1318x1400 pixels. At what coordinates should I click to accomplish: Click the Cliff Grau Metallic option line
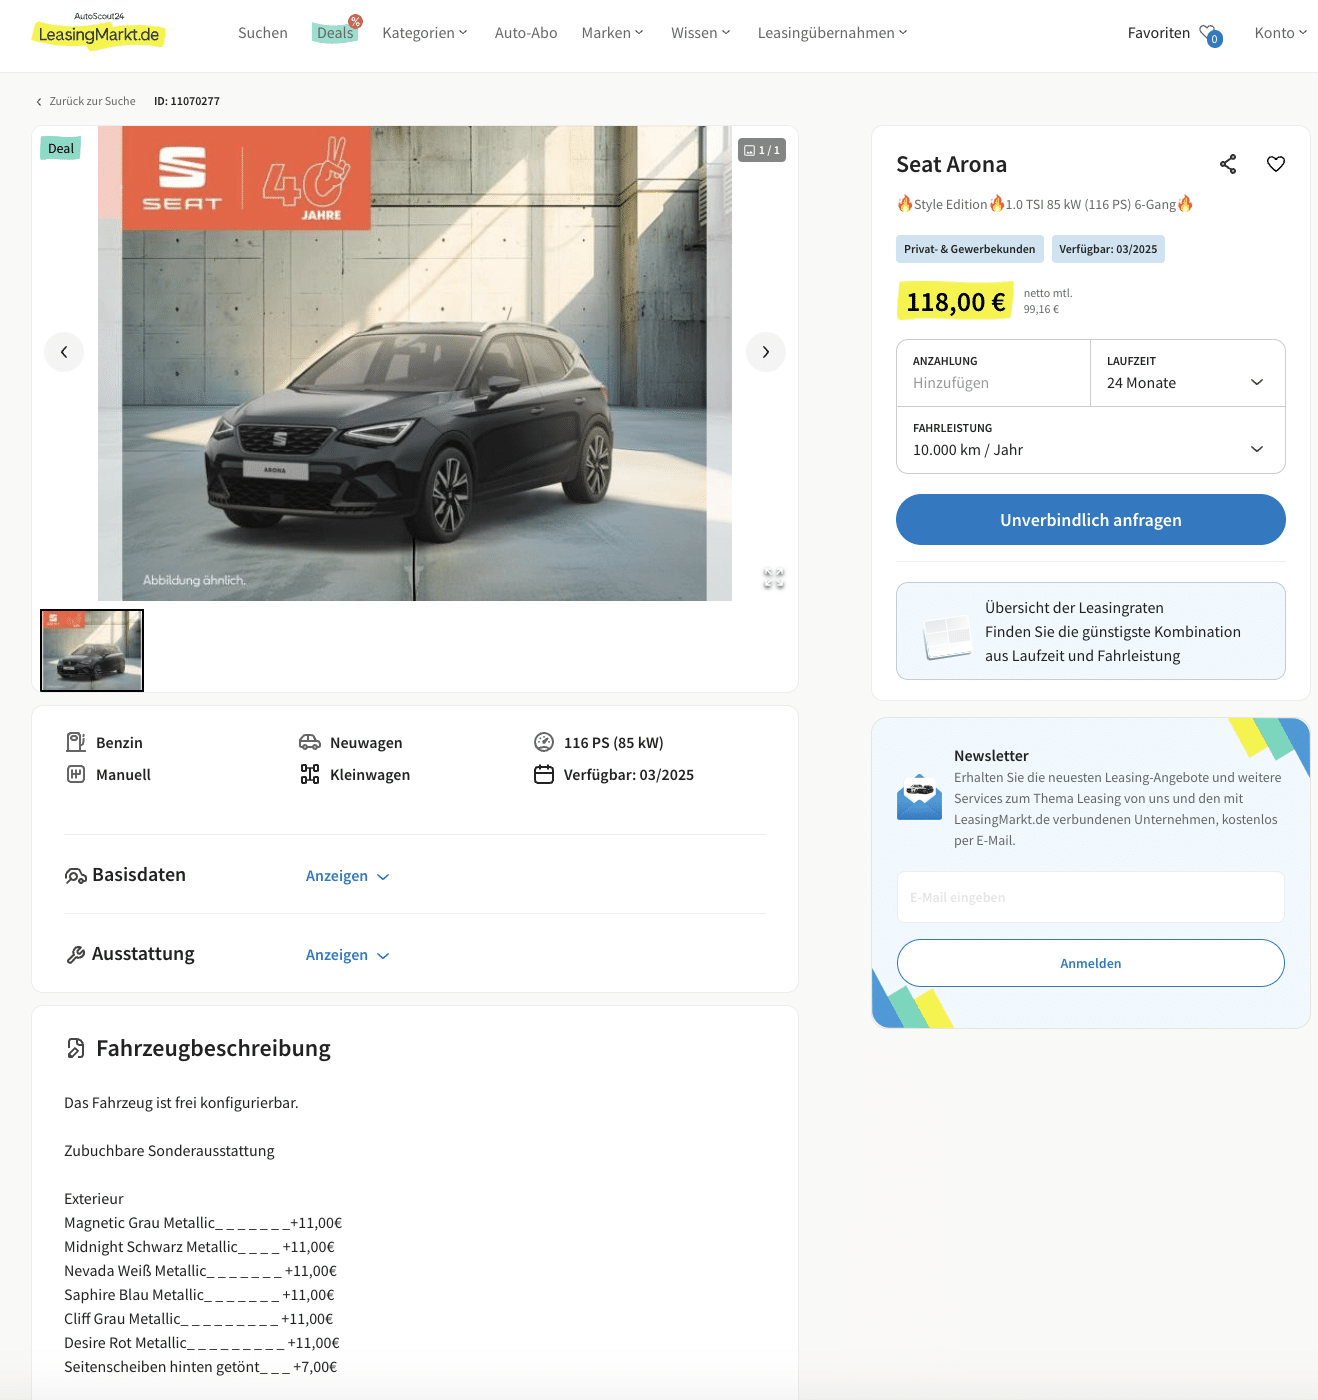tap(198, 1319)
